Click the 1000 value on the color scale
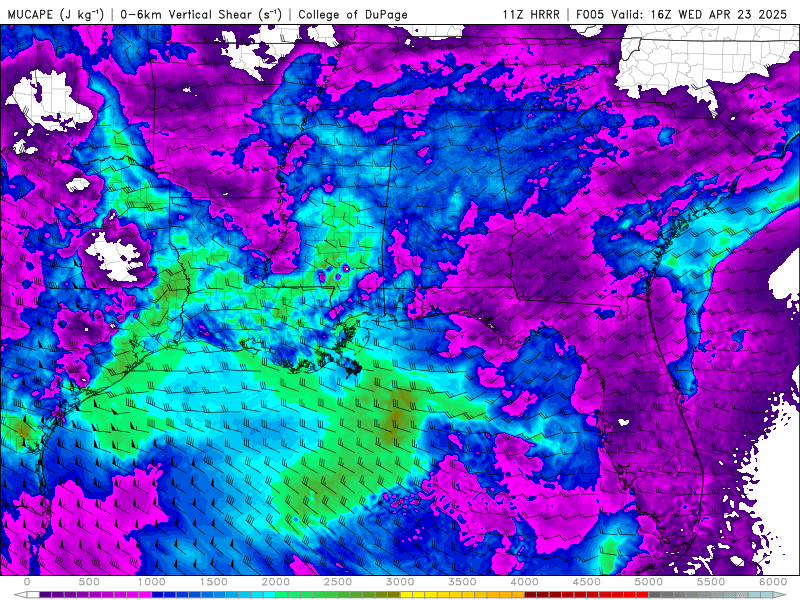 (152, 582)
